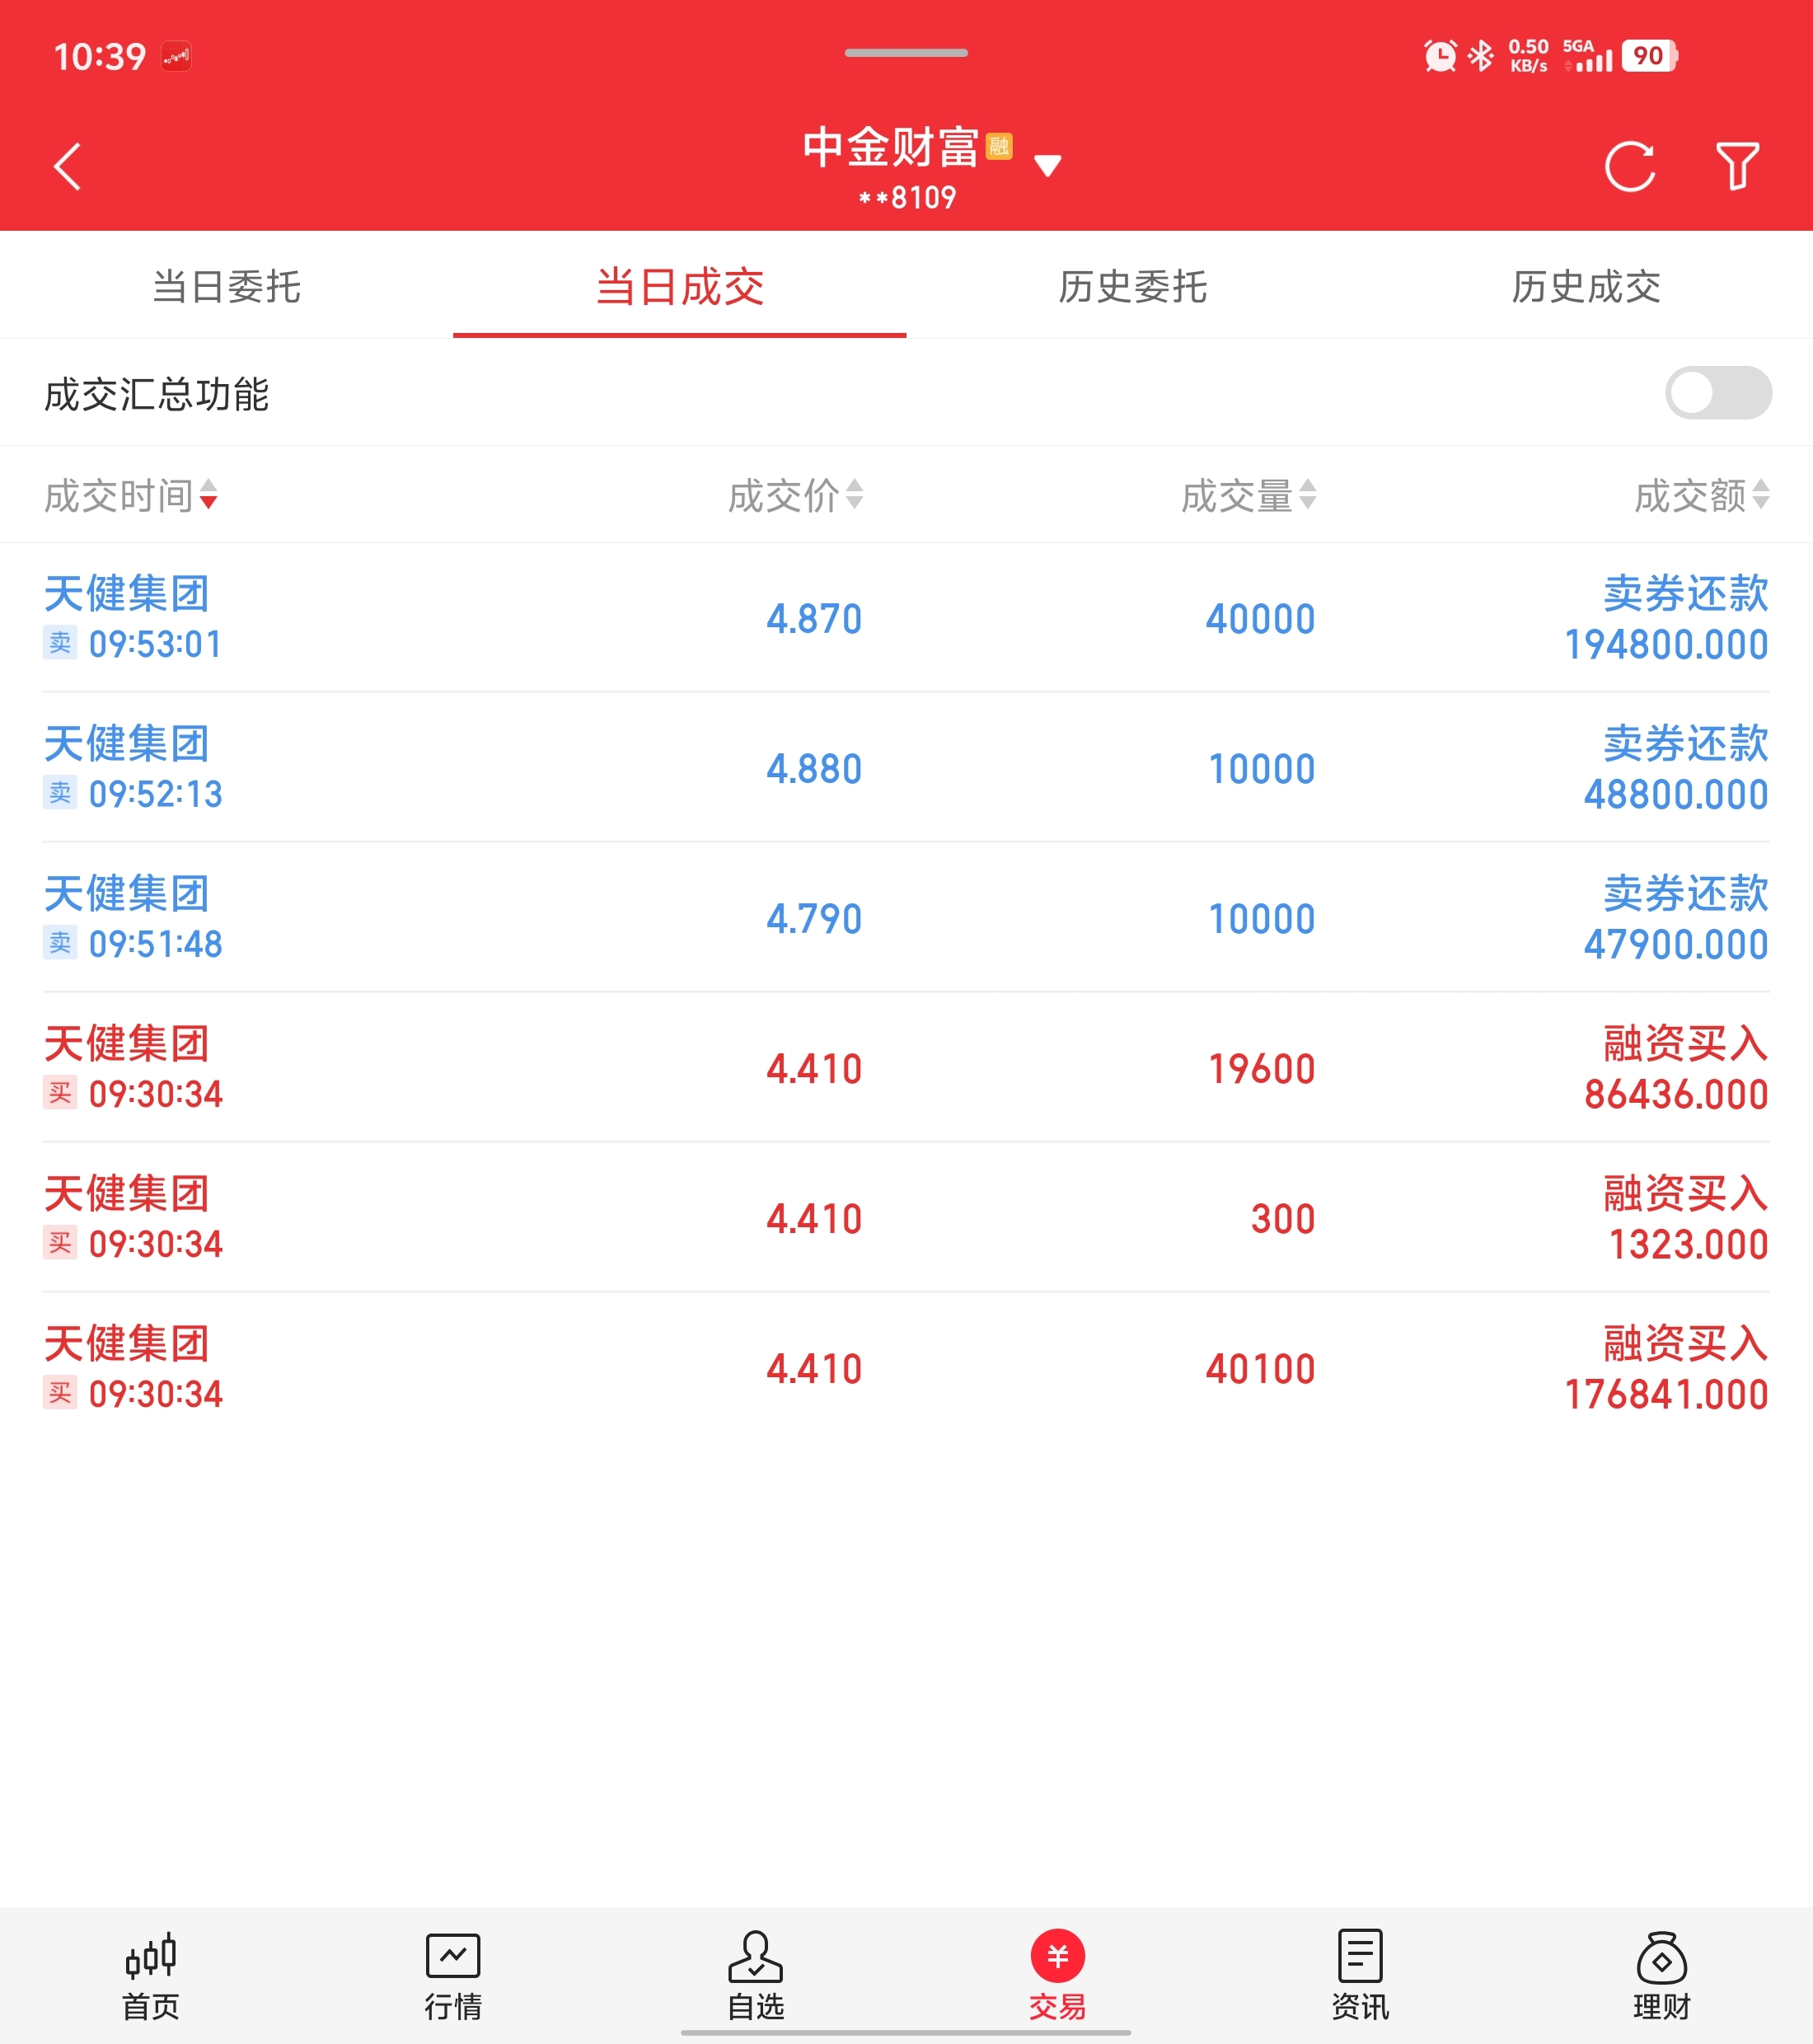Open 天健集团 sell record at 09:53:01
This screenshot has width=1813, height=2044.
906,618
